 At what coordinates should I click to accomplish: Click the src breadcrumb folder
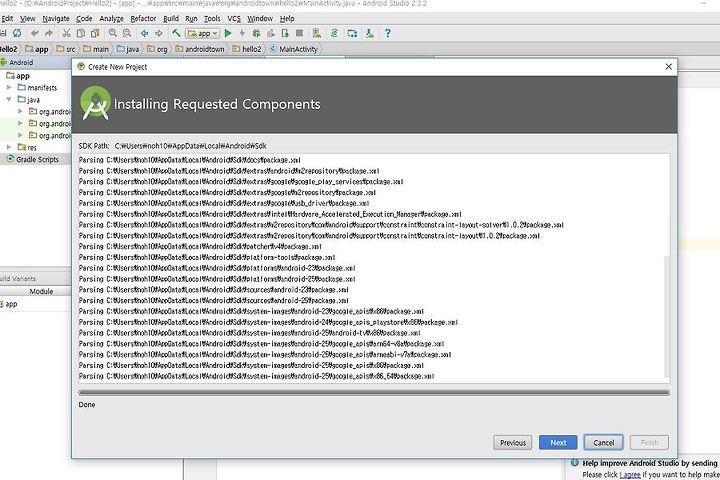tap(66, 49)
